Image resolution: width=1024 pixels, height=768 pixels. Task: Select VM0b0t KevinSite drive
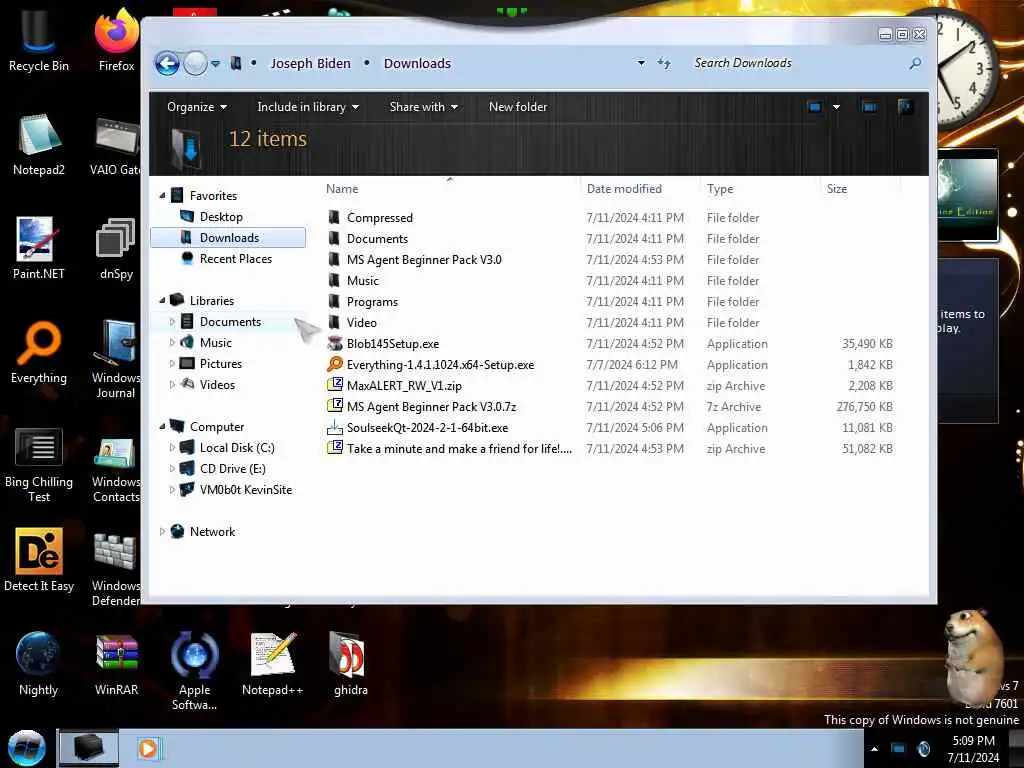click(246, 489)
